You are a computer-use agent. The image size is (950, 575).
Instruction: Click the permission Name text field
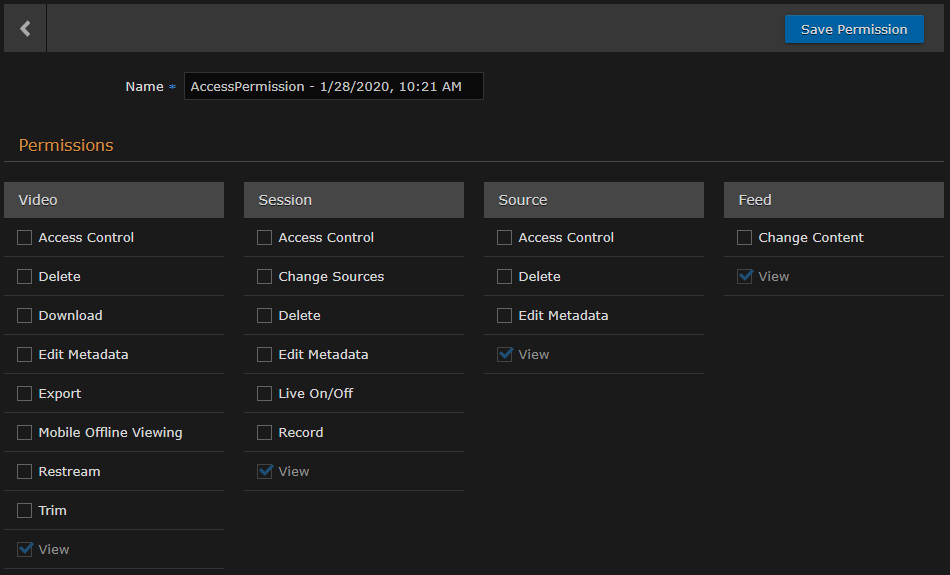[x=333, y=87]
